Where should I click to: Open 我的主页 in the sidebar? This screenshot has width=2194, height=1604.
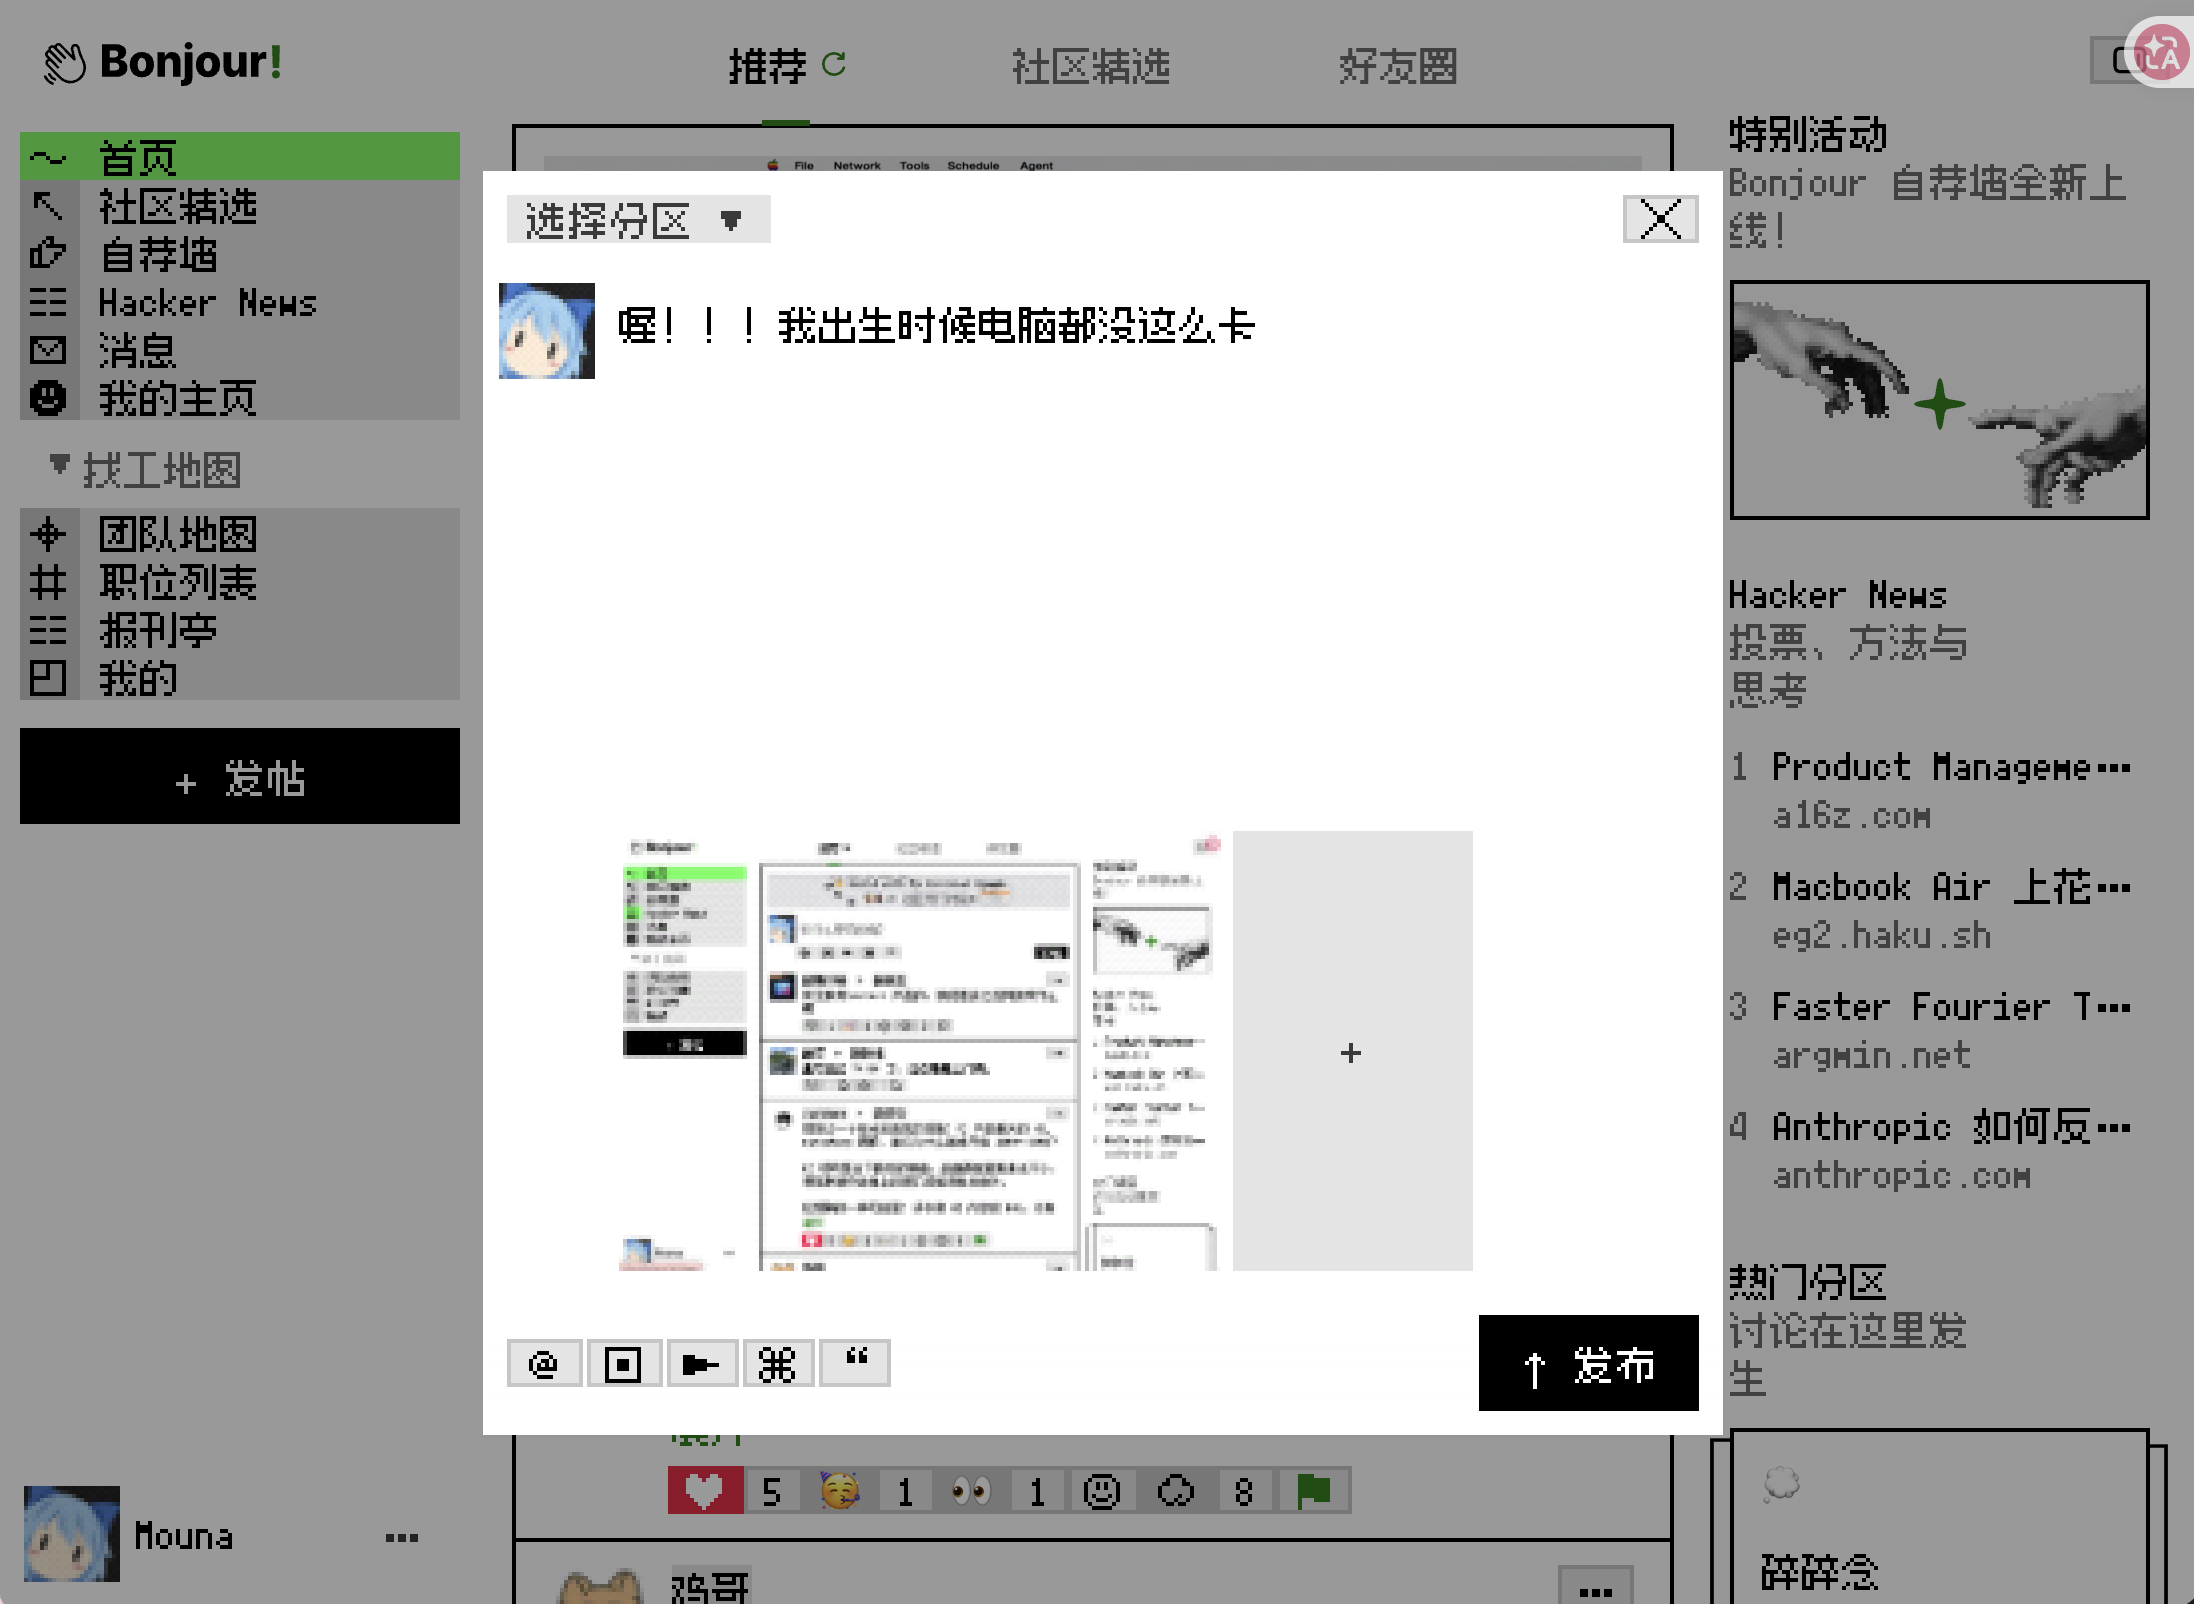[x=240, y=398]
